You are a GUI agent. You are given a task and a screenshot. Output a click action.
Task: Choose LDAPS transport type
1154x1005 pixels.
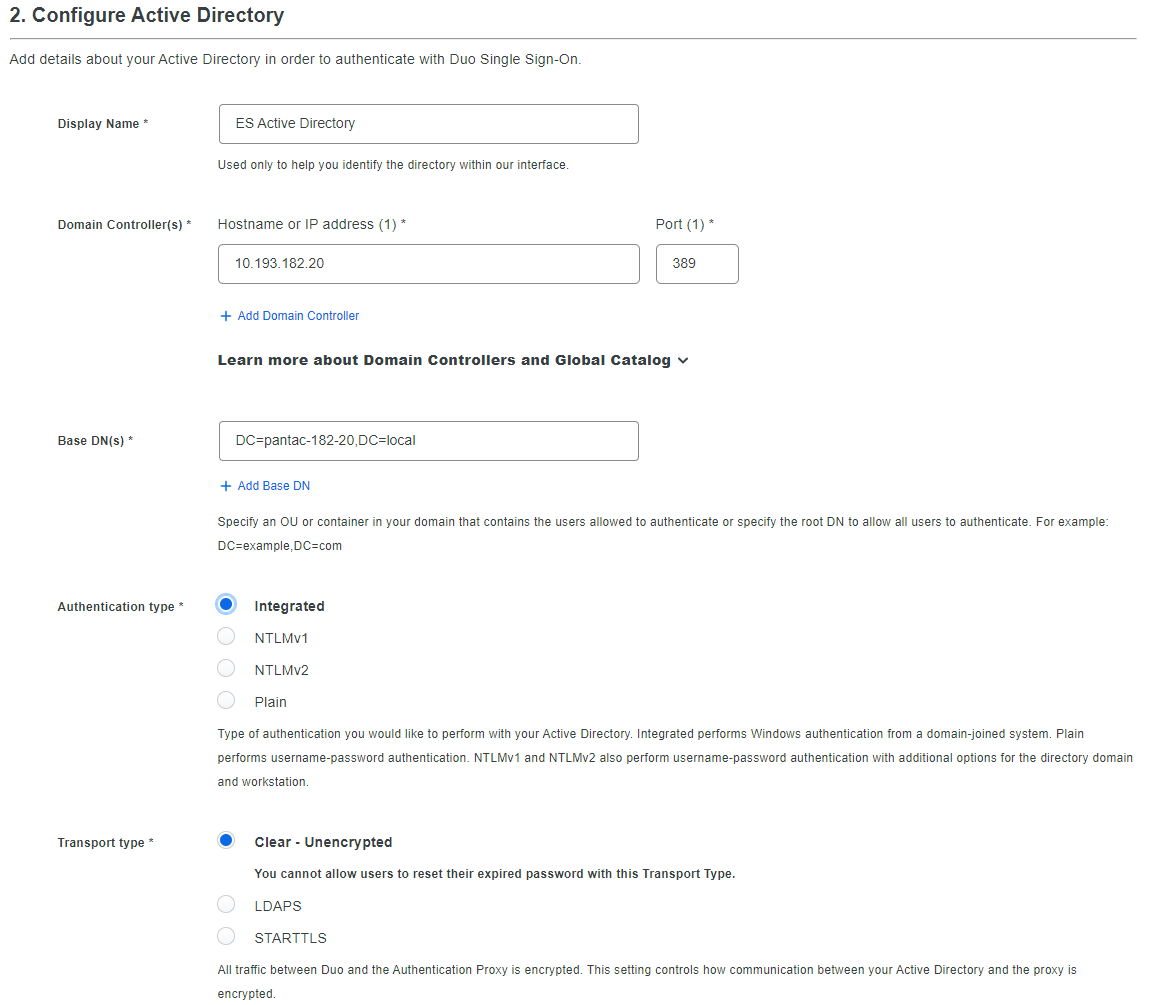coord(226,905)
